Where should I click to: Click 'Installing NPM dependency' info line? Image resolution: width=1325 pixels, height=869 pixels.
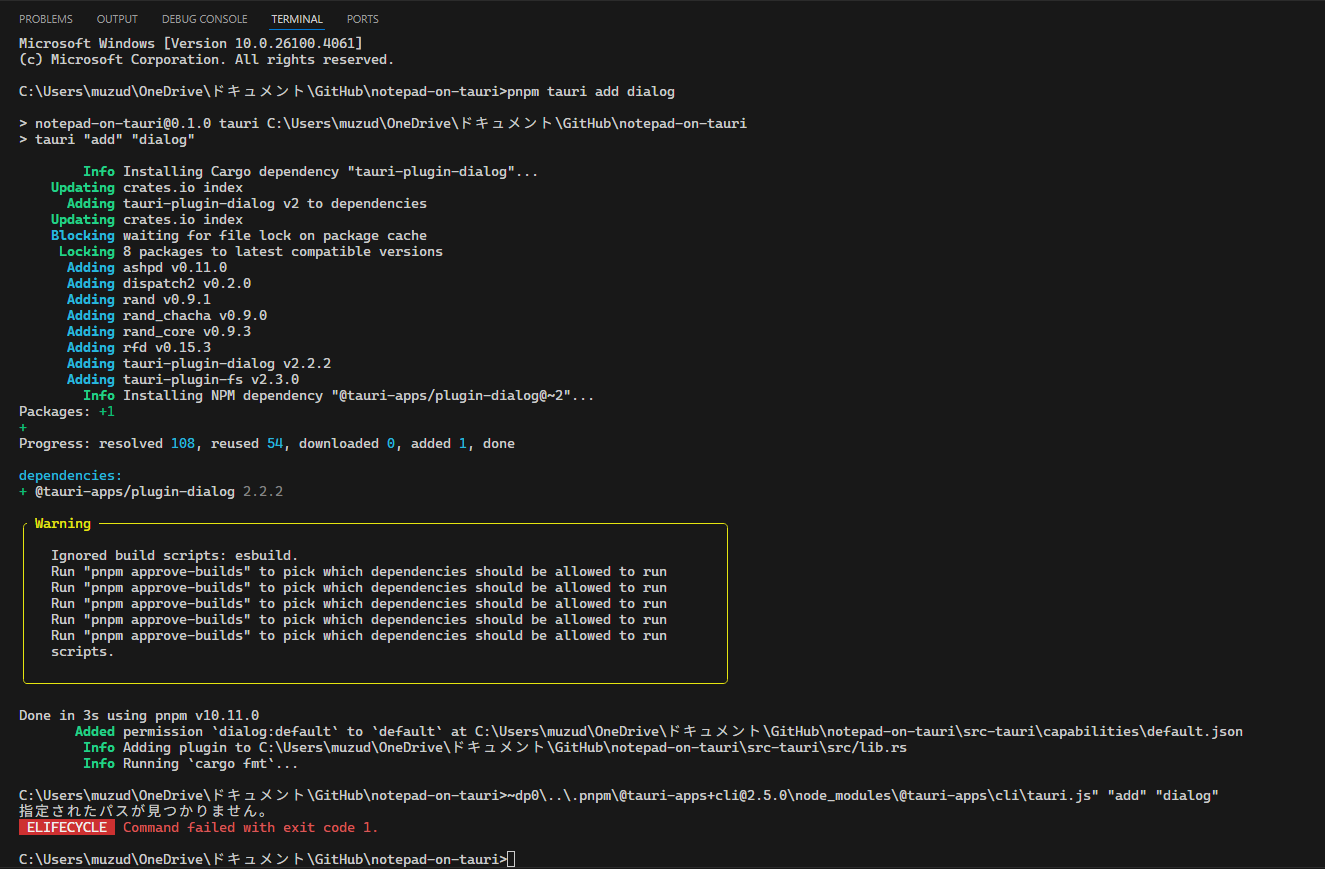[339, 396]
